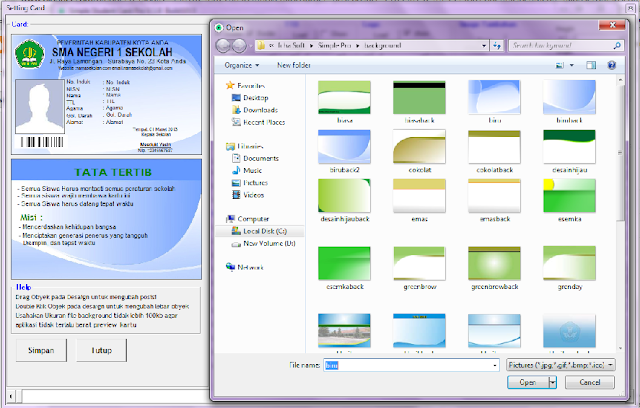Expand the hidden breadcrumb chevron in address bar

click(271, 45)
